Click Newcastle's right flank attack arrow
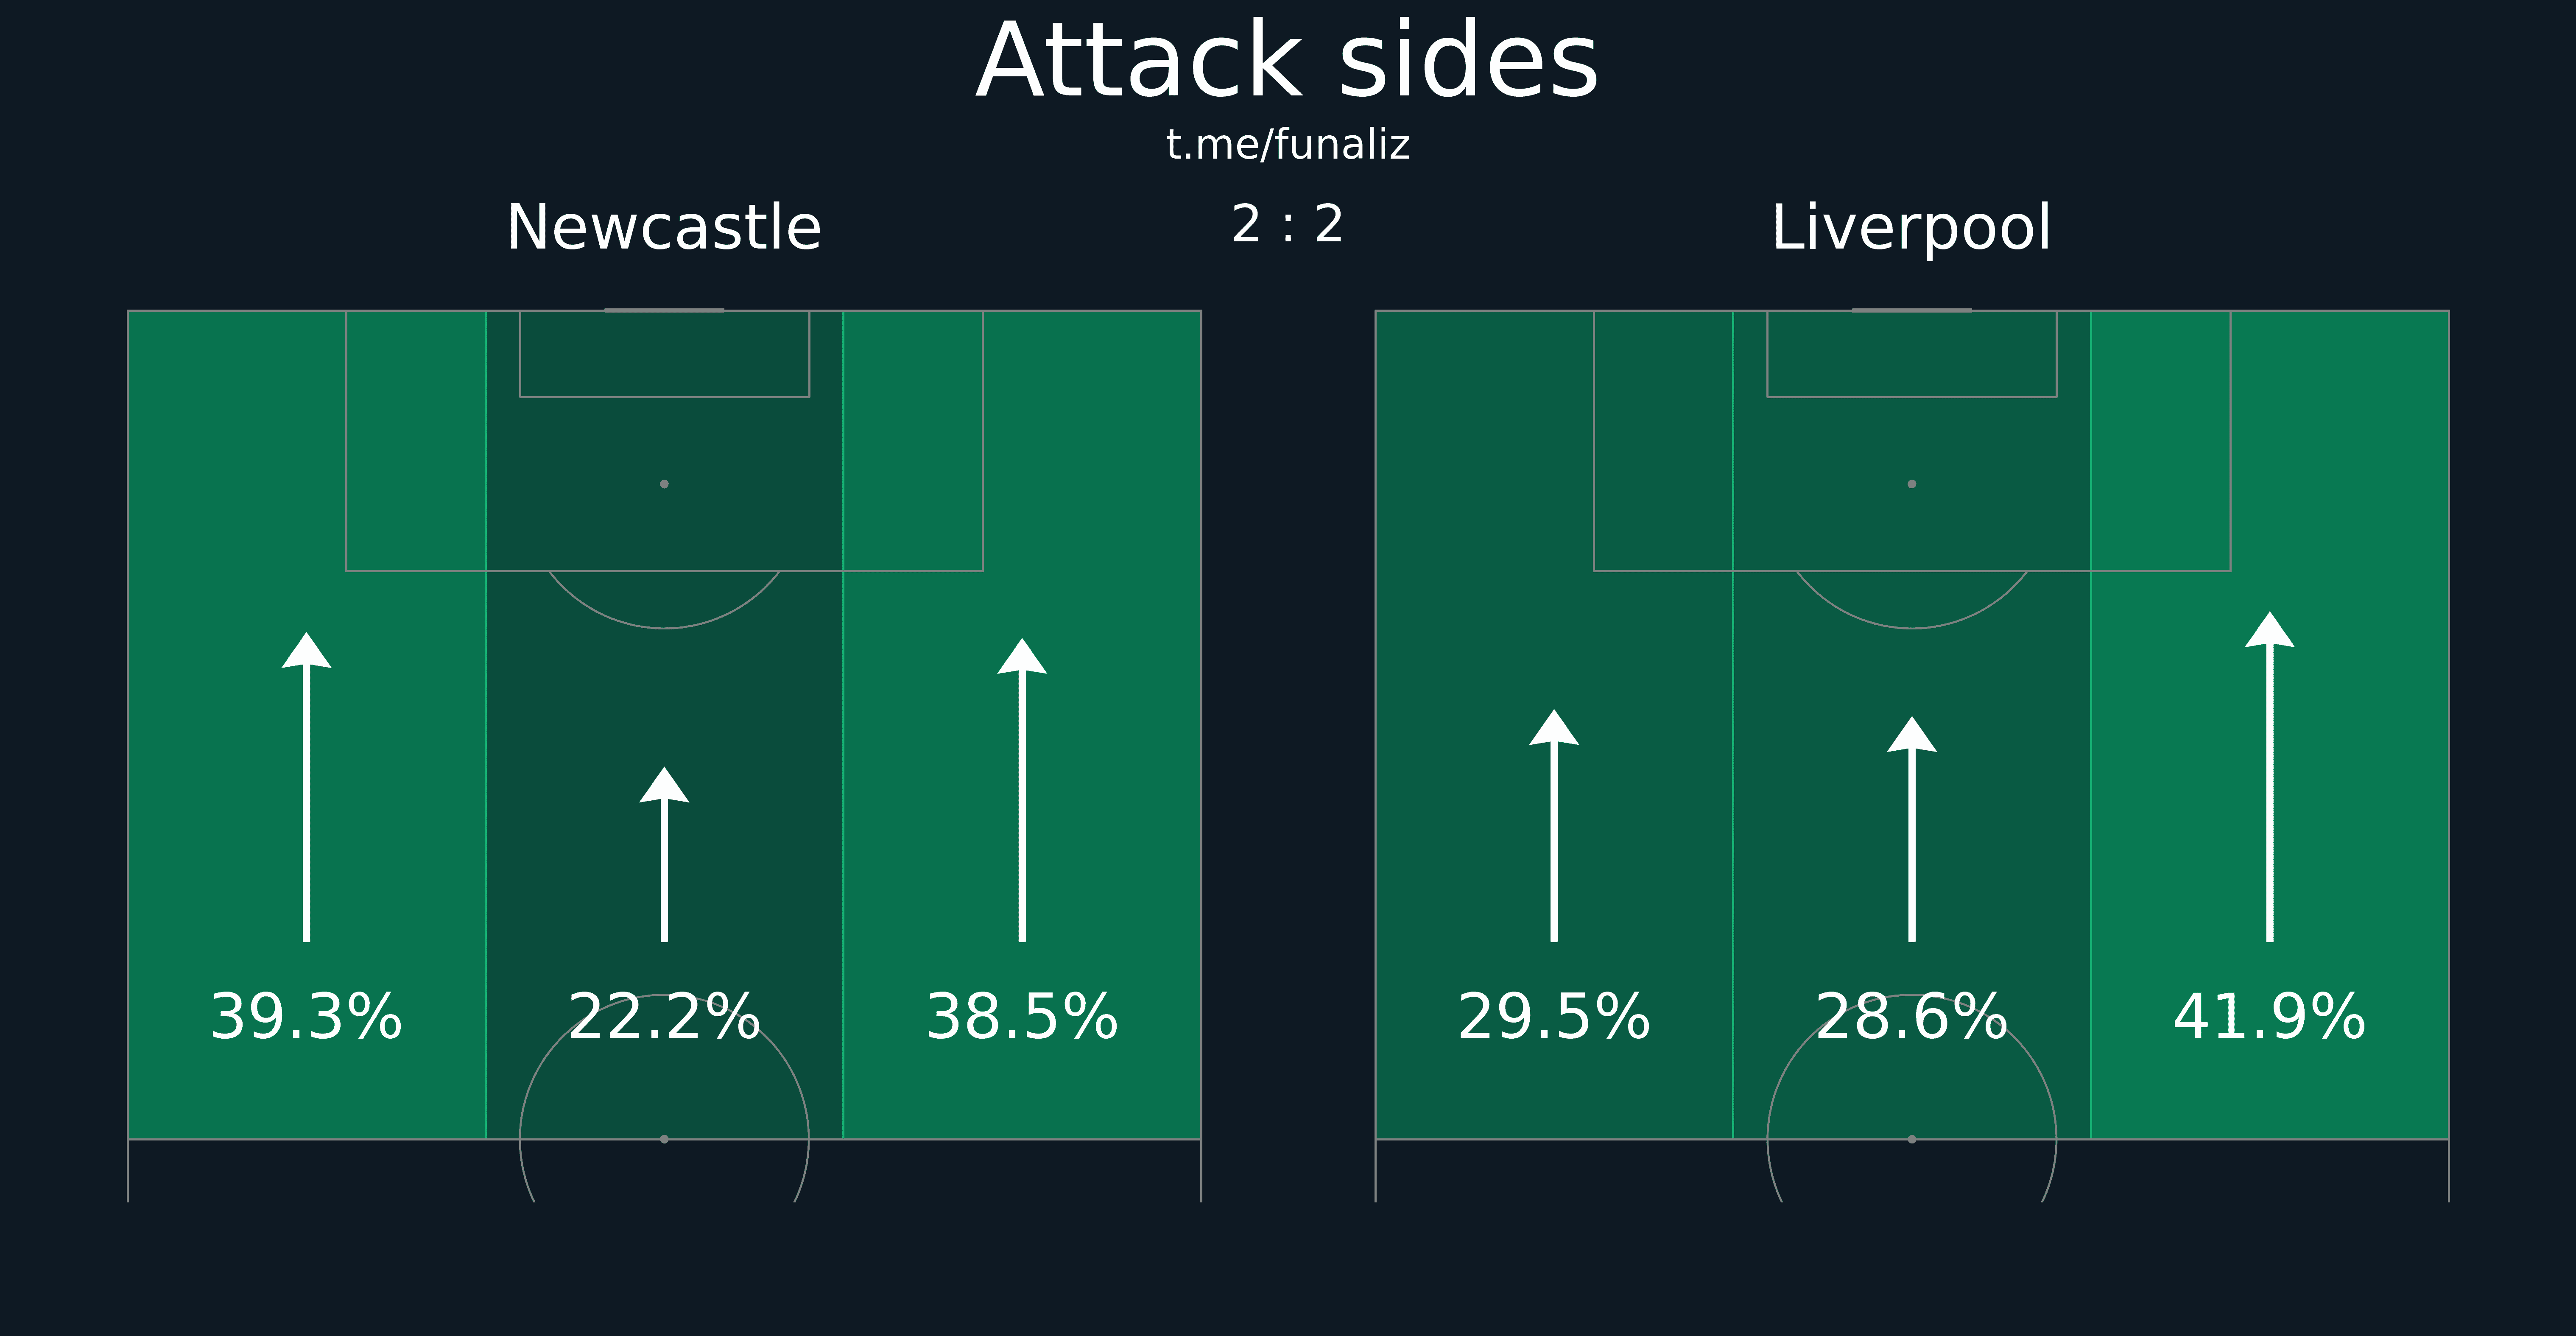 click(1022, 790)
